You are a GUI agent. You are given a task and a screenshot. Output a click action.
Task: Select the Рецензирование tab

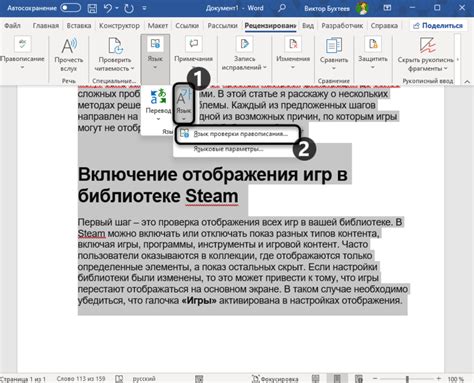(x=270, y=26)
